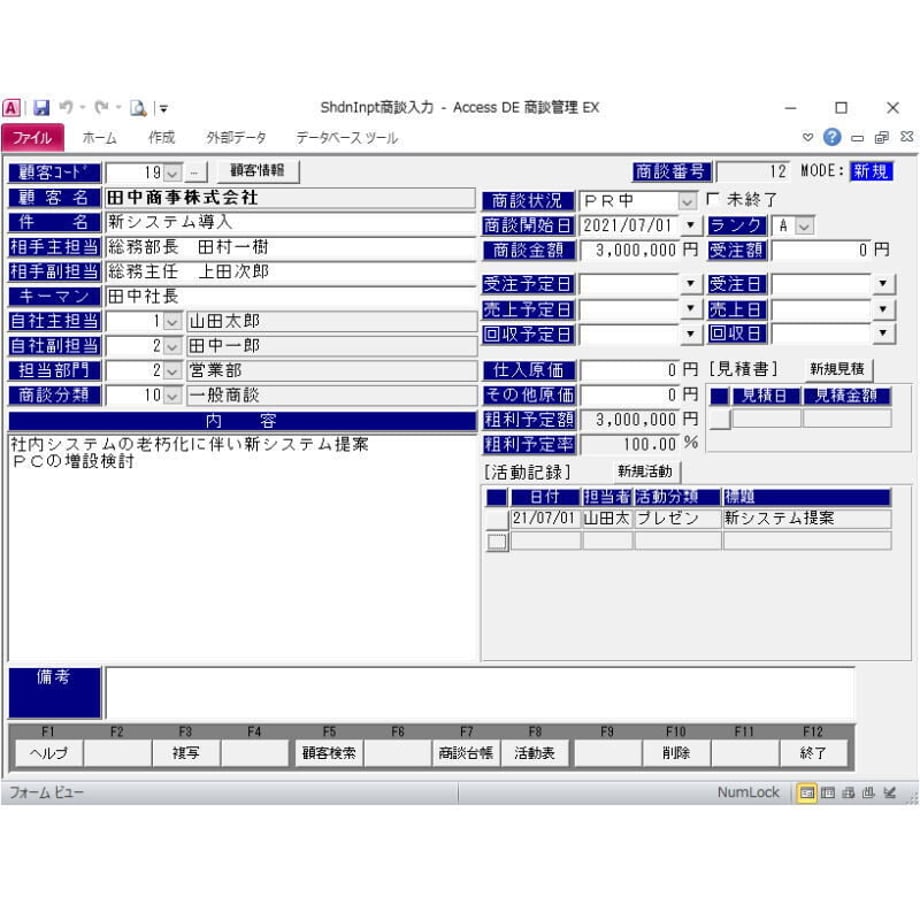
Task: Open the 商談分類 dropdown
Action: (x=172, y=395)
